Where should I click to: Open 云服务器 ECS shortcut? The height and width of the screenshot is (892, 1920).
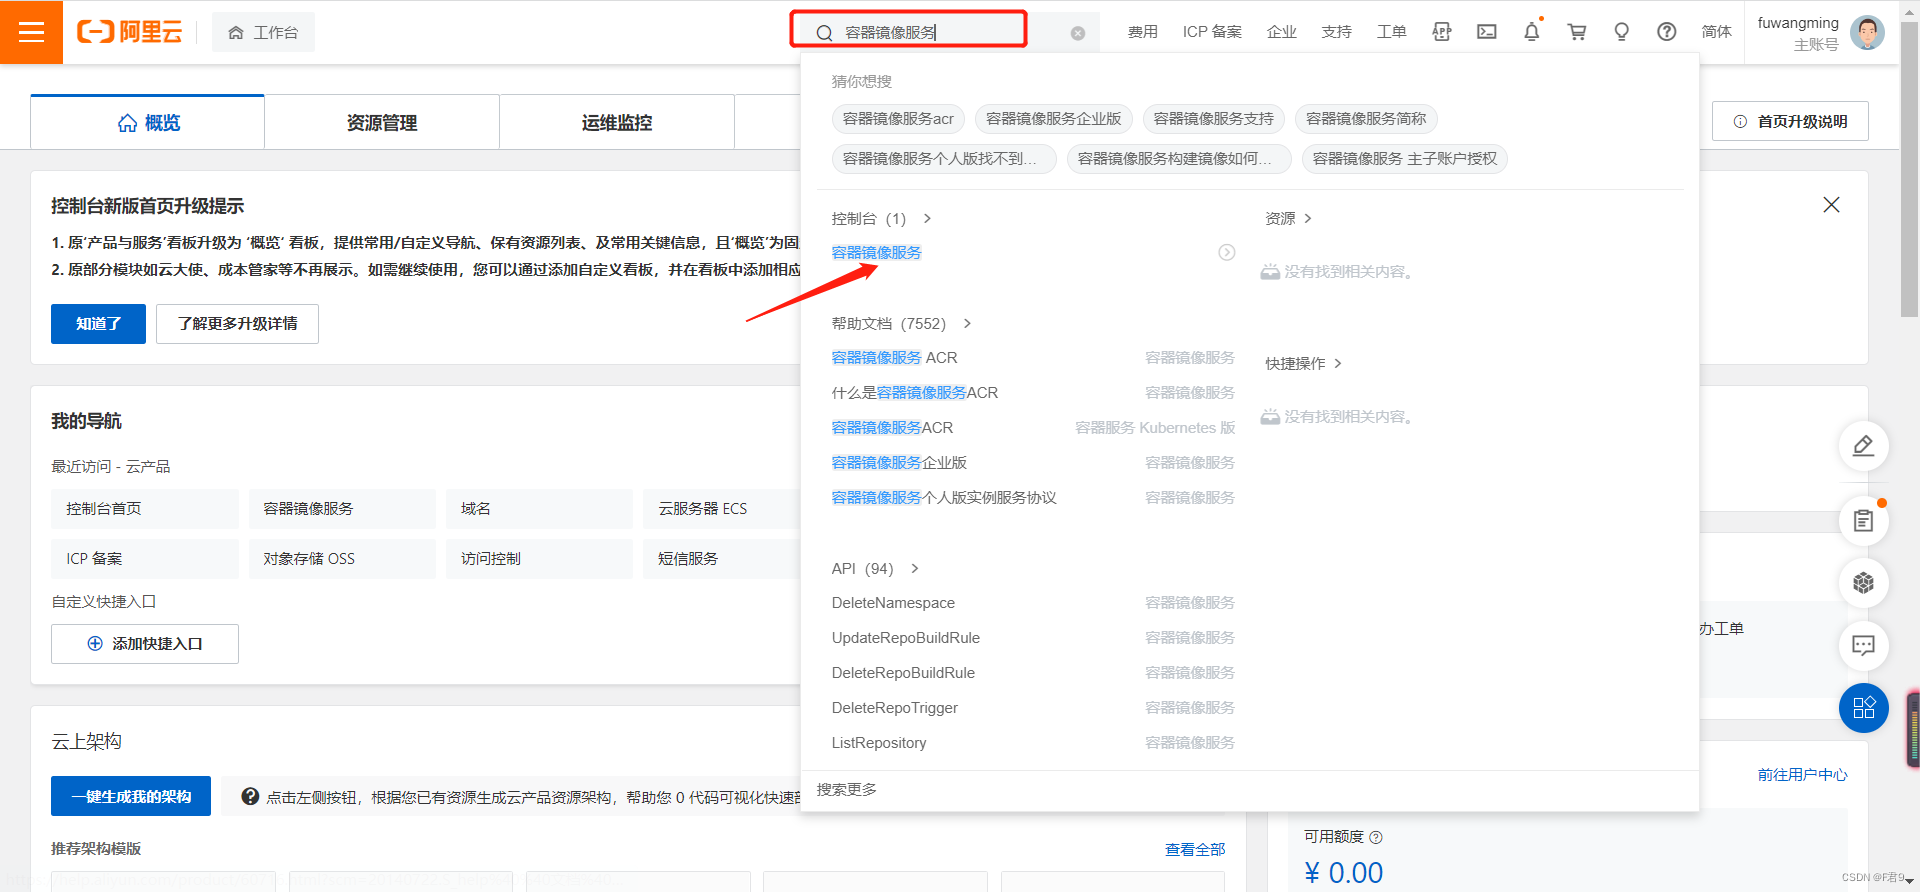coord(722,509)
